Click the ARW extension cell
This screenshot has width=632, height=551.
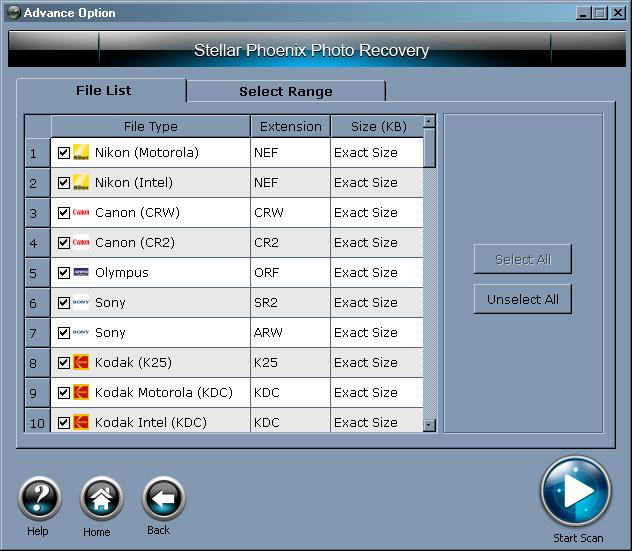coord(290,333)
